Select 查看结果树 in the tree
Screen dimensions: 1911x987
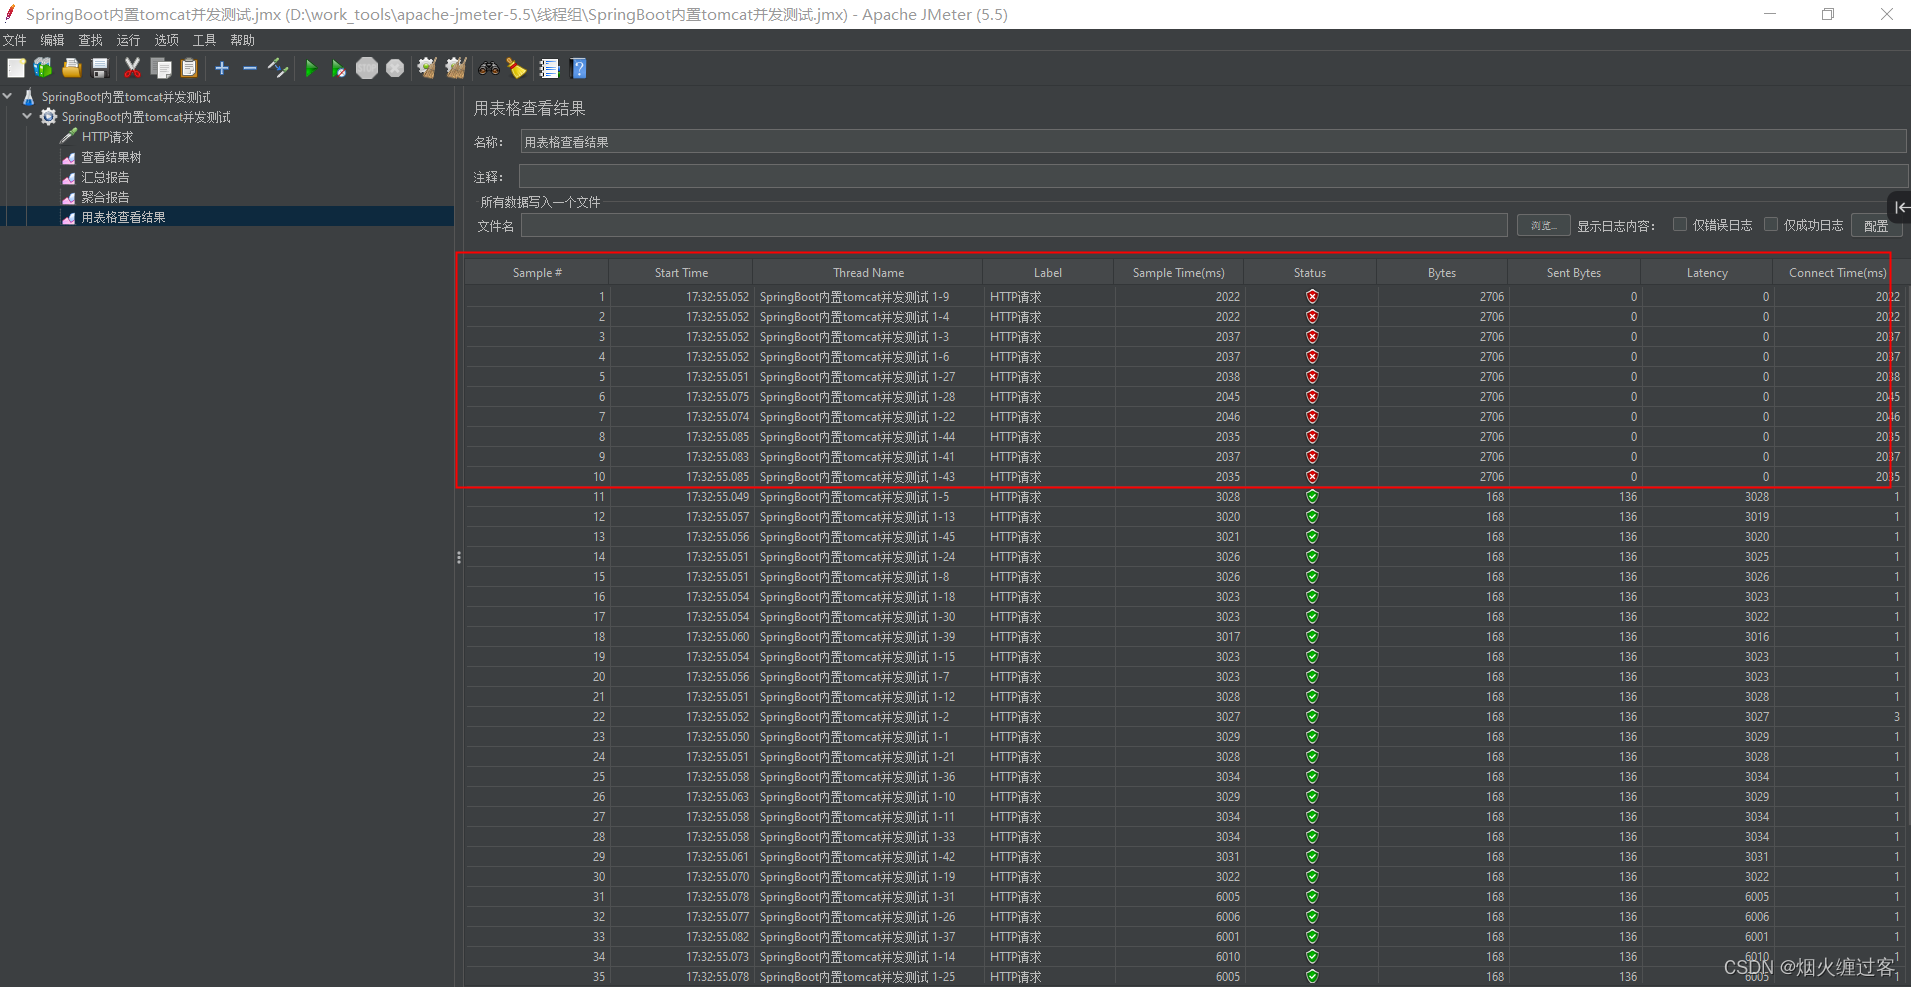(111, 157)
